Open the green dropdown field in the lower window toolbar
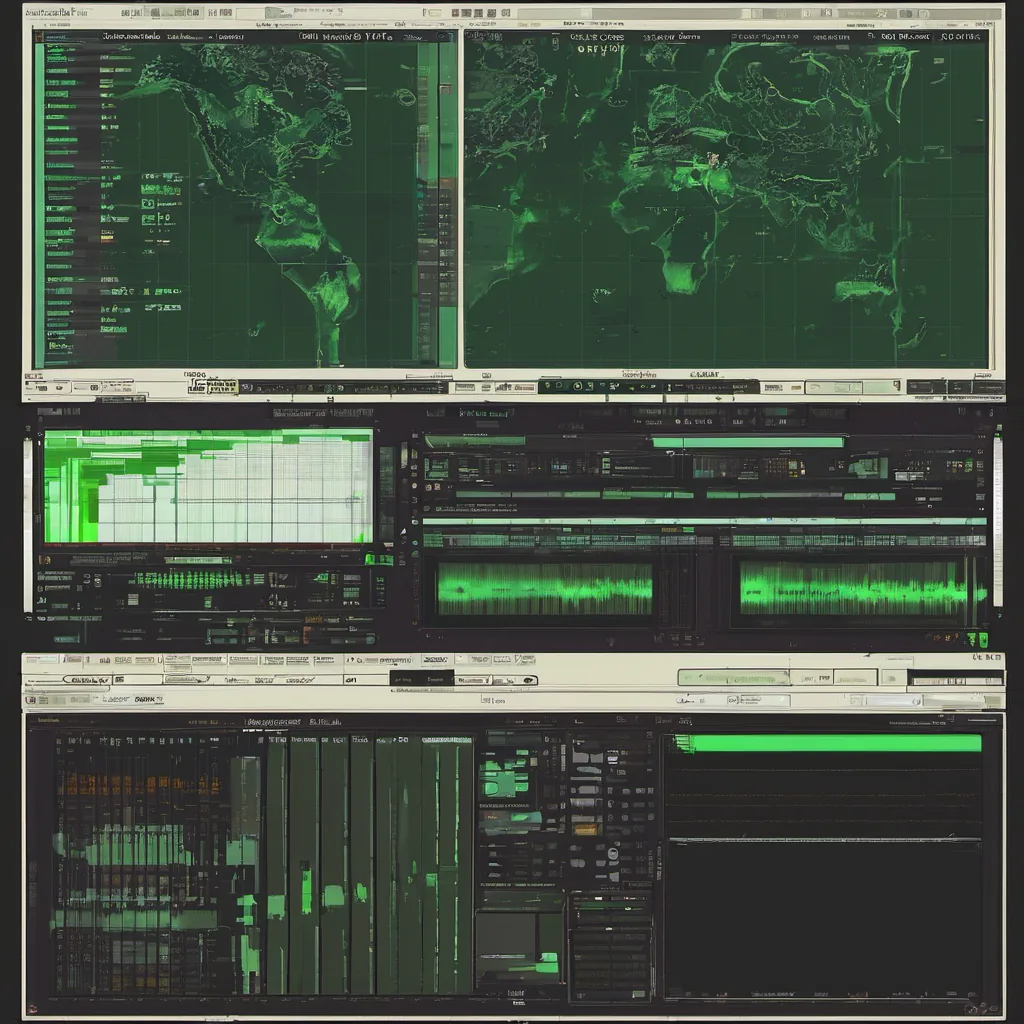 pyautogui.click(x=733, y=678)
